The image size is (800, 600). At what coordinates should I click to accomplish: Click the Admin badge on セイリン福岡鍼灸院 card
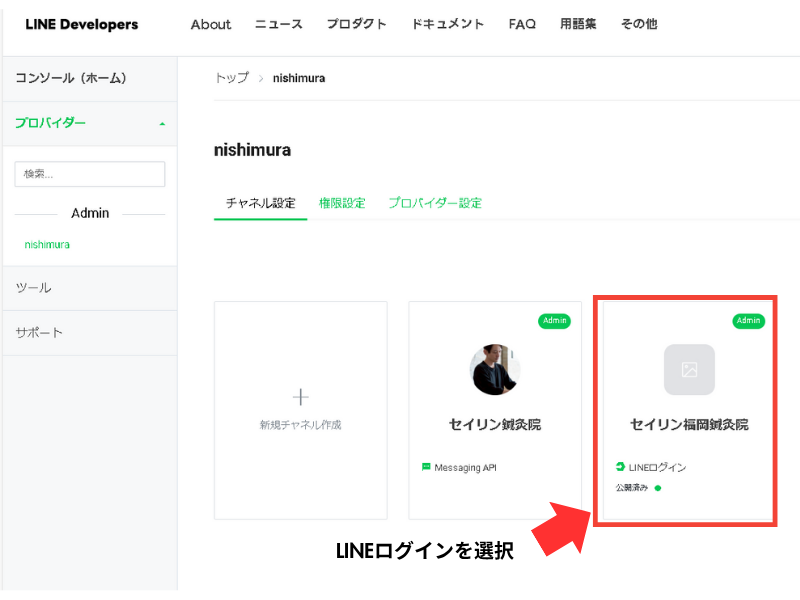748,321
